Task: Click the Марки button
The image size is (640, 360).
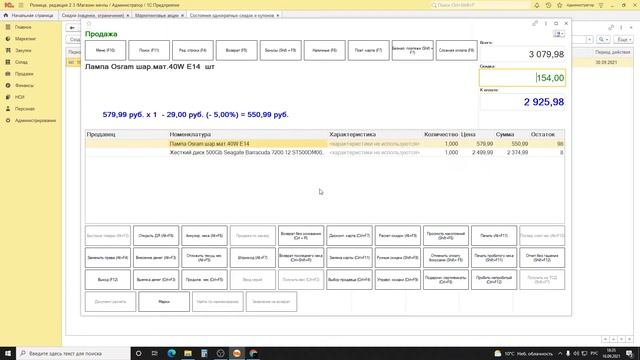Action: tap(164, 302)
